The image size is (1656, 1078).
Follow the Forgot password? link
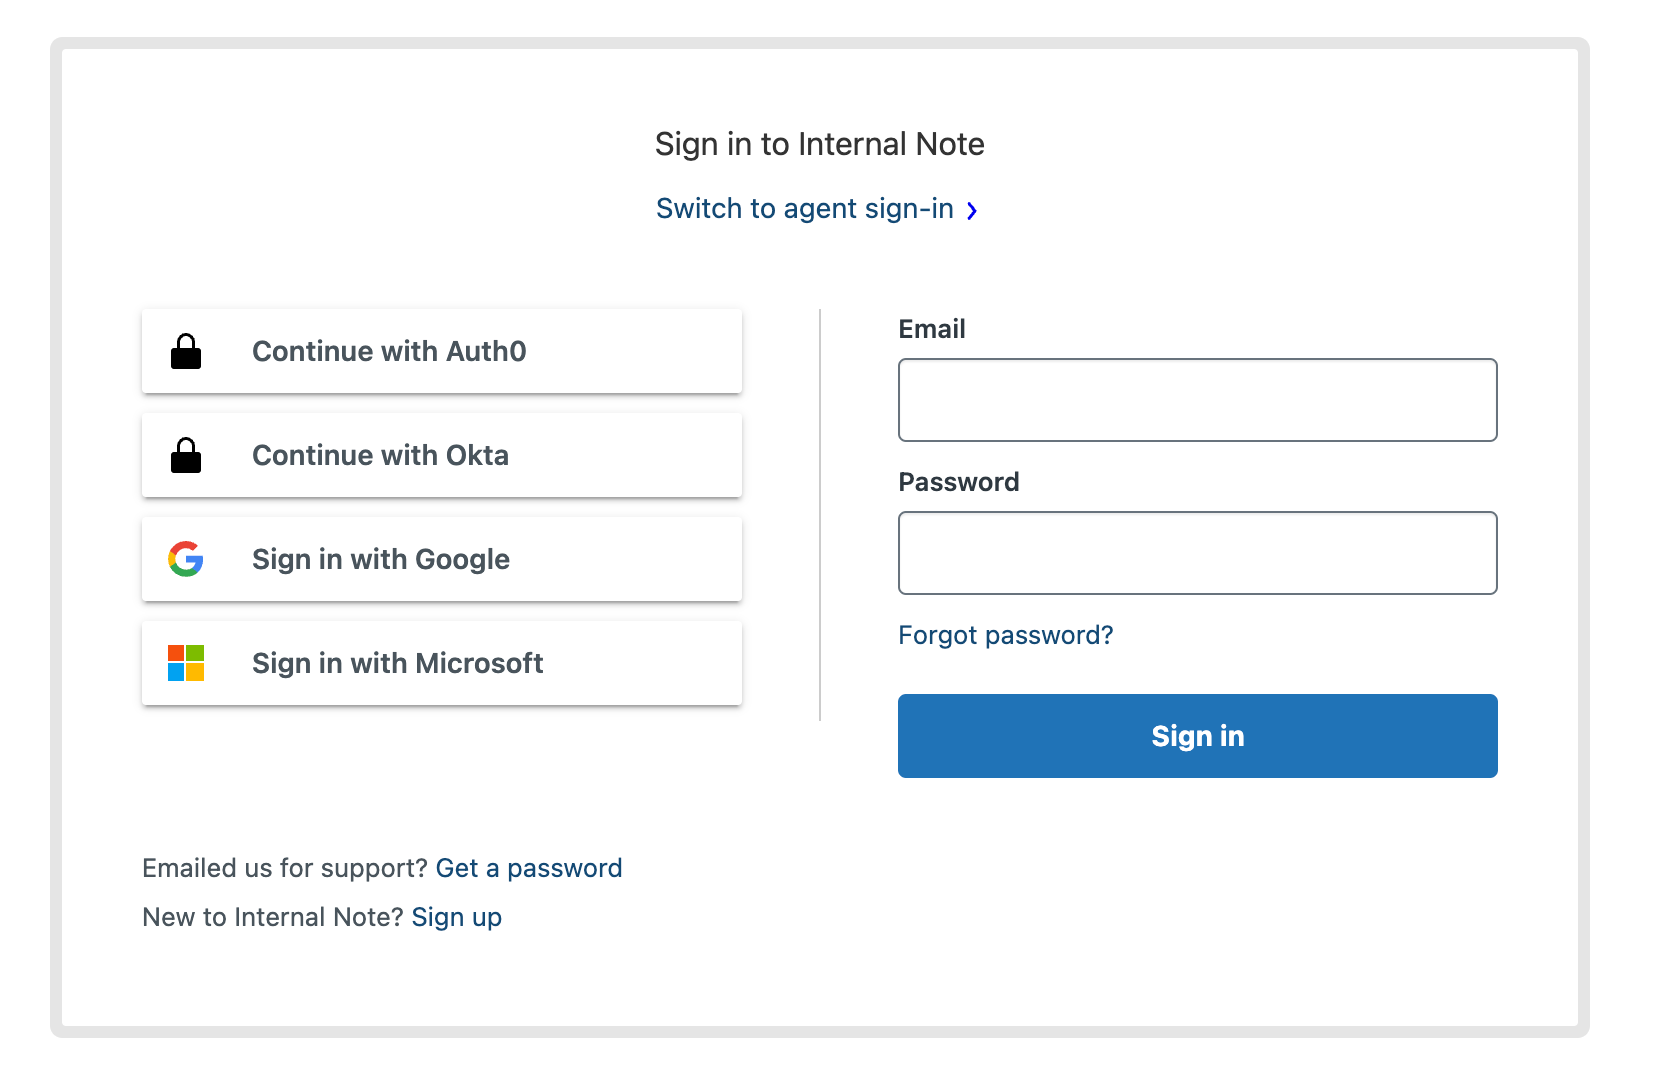1005,636
